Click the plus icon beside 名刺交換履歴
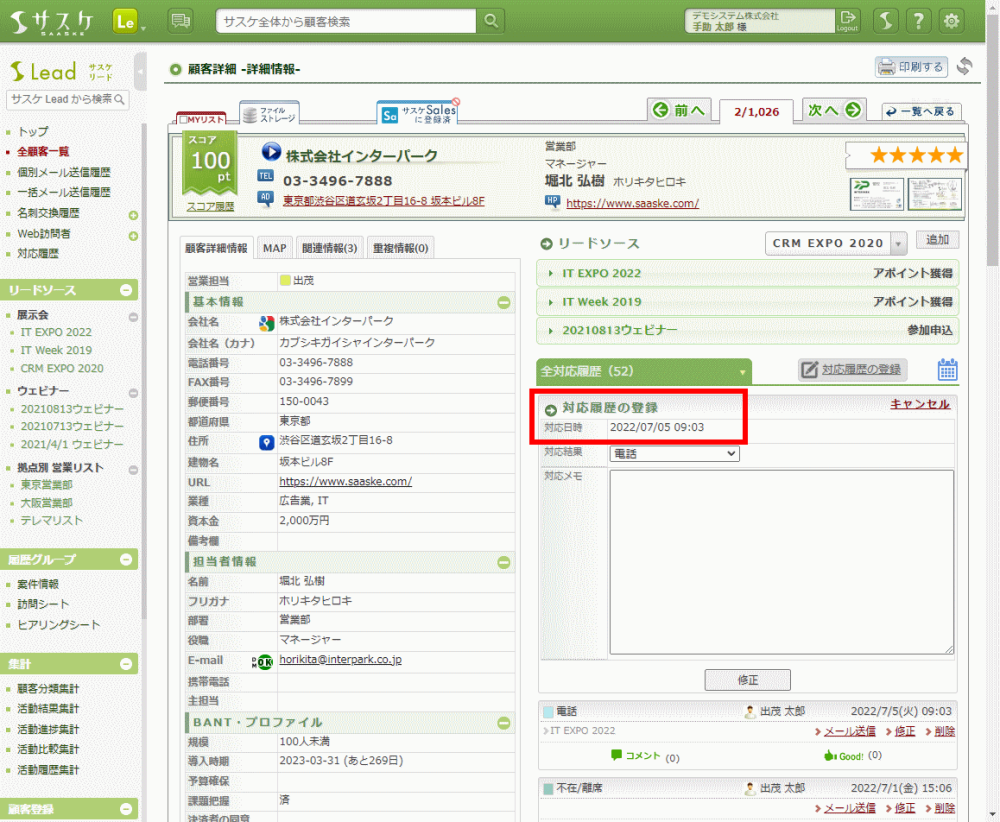1000x822 pixels. click(133, 216)
